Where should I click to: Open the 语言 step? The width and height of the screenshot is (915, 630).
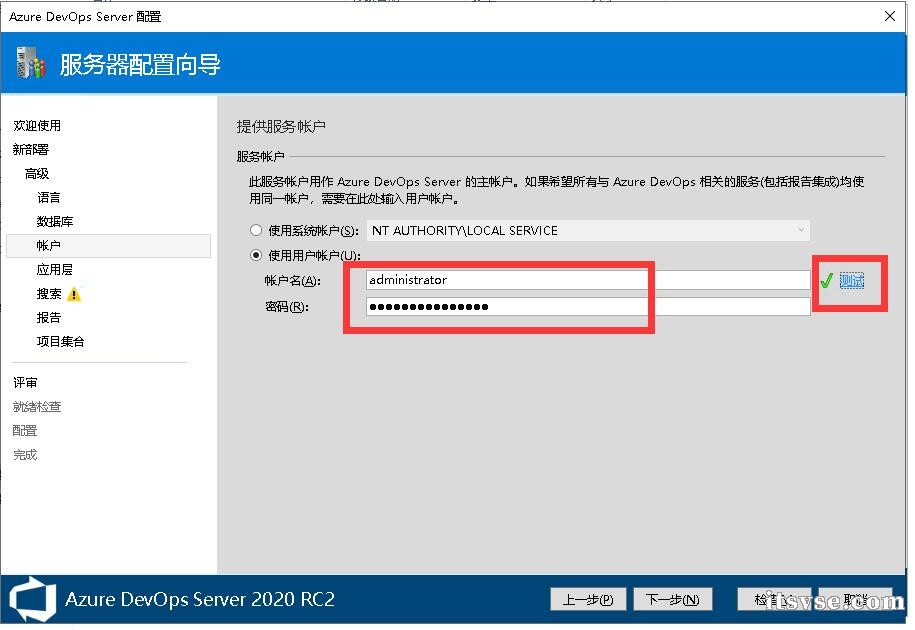(49, 197)
